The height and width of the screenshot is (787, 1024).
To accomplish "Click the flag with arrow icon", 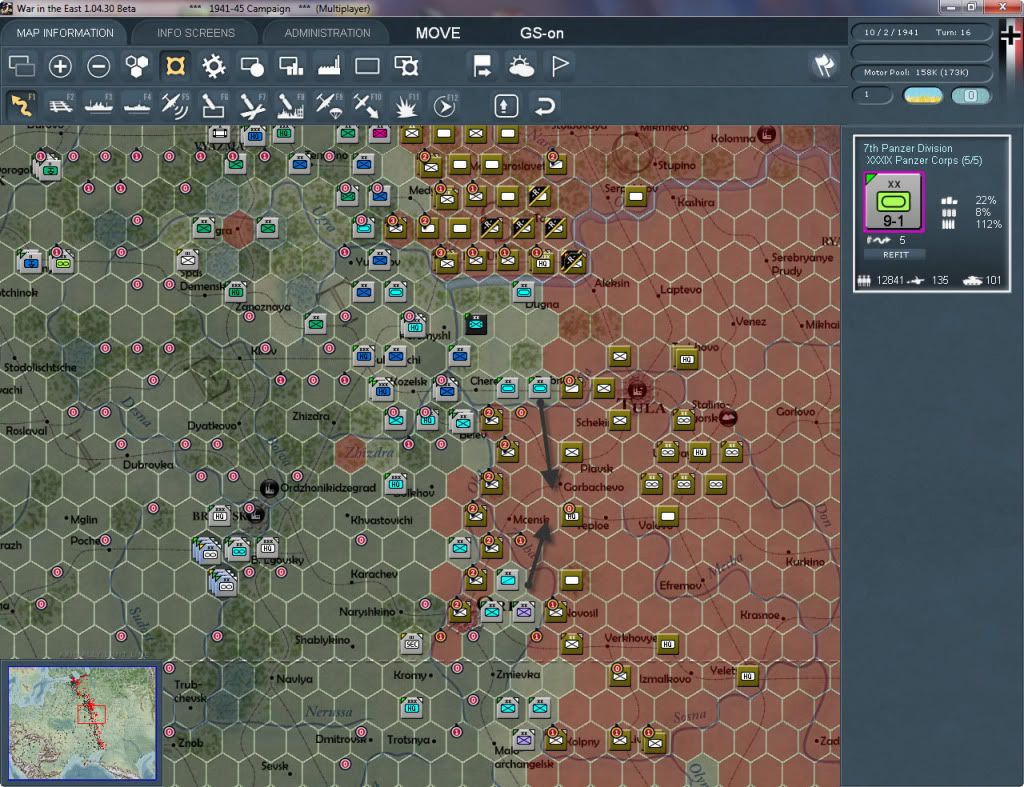I will coord(482,66).
